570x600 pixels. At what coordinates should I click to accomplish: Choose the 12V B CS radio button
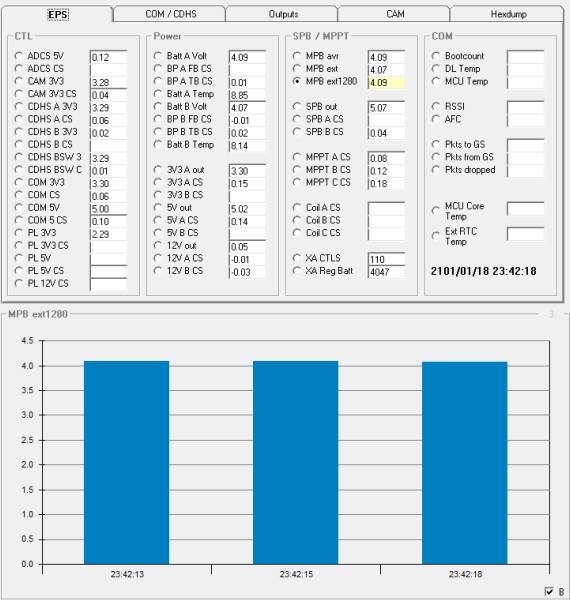tap(158, 271)
